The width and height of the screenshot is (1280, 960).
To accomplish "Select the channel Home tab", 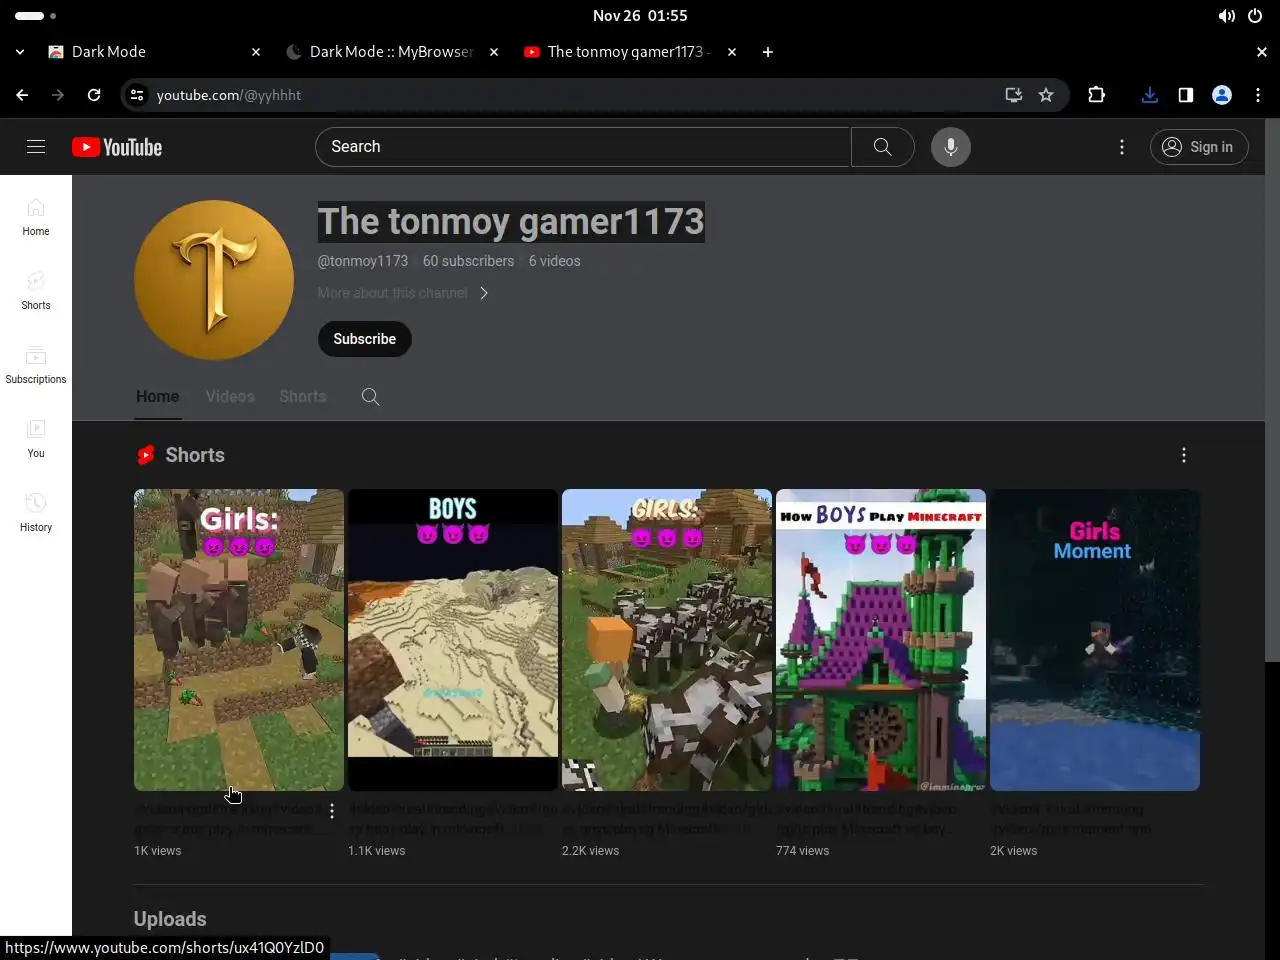I will point(158,396).
